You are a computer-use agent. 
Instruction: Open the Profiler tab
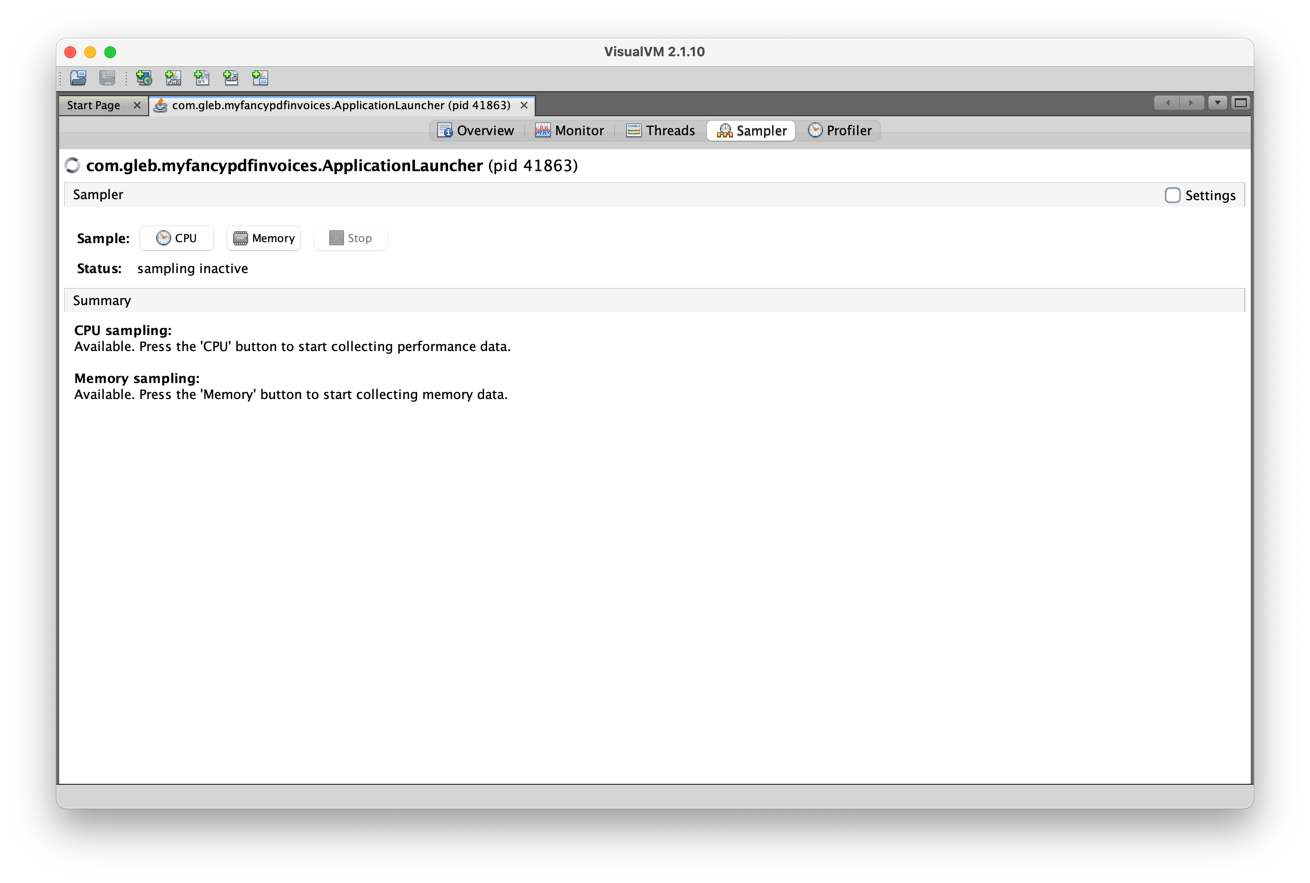point(840,131)
